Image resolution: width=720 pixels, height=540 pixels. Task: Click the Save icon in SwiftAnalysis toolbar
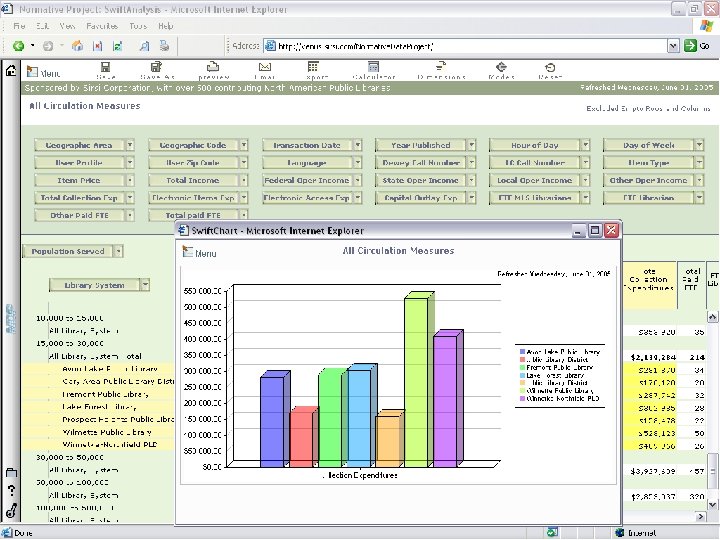point(106,70)
